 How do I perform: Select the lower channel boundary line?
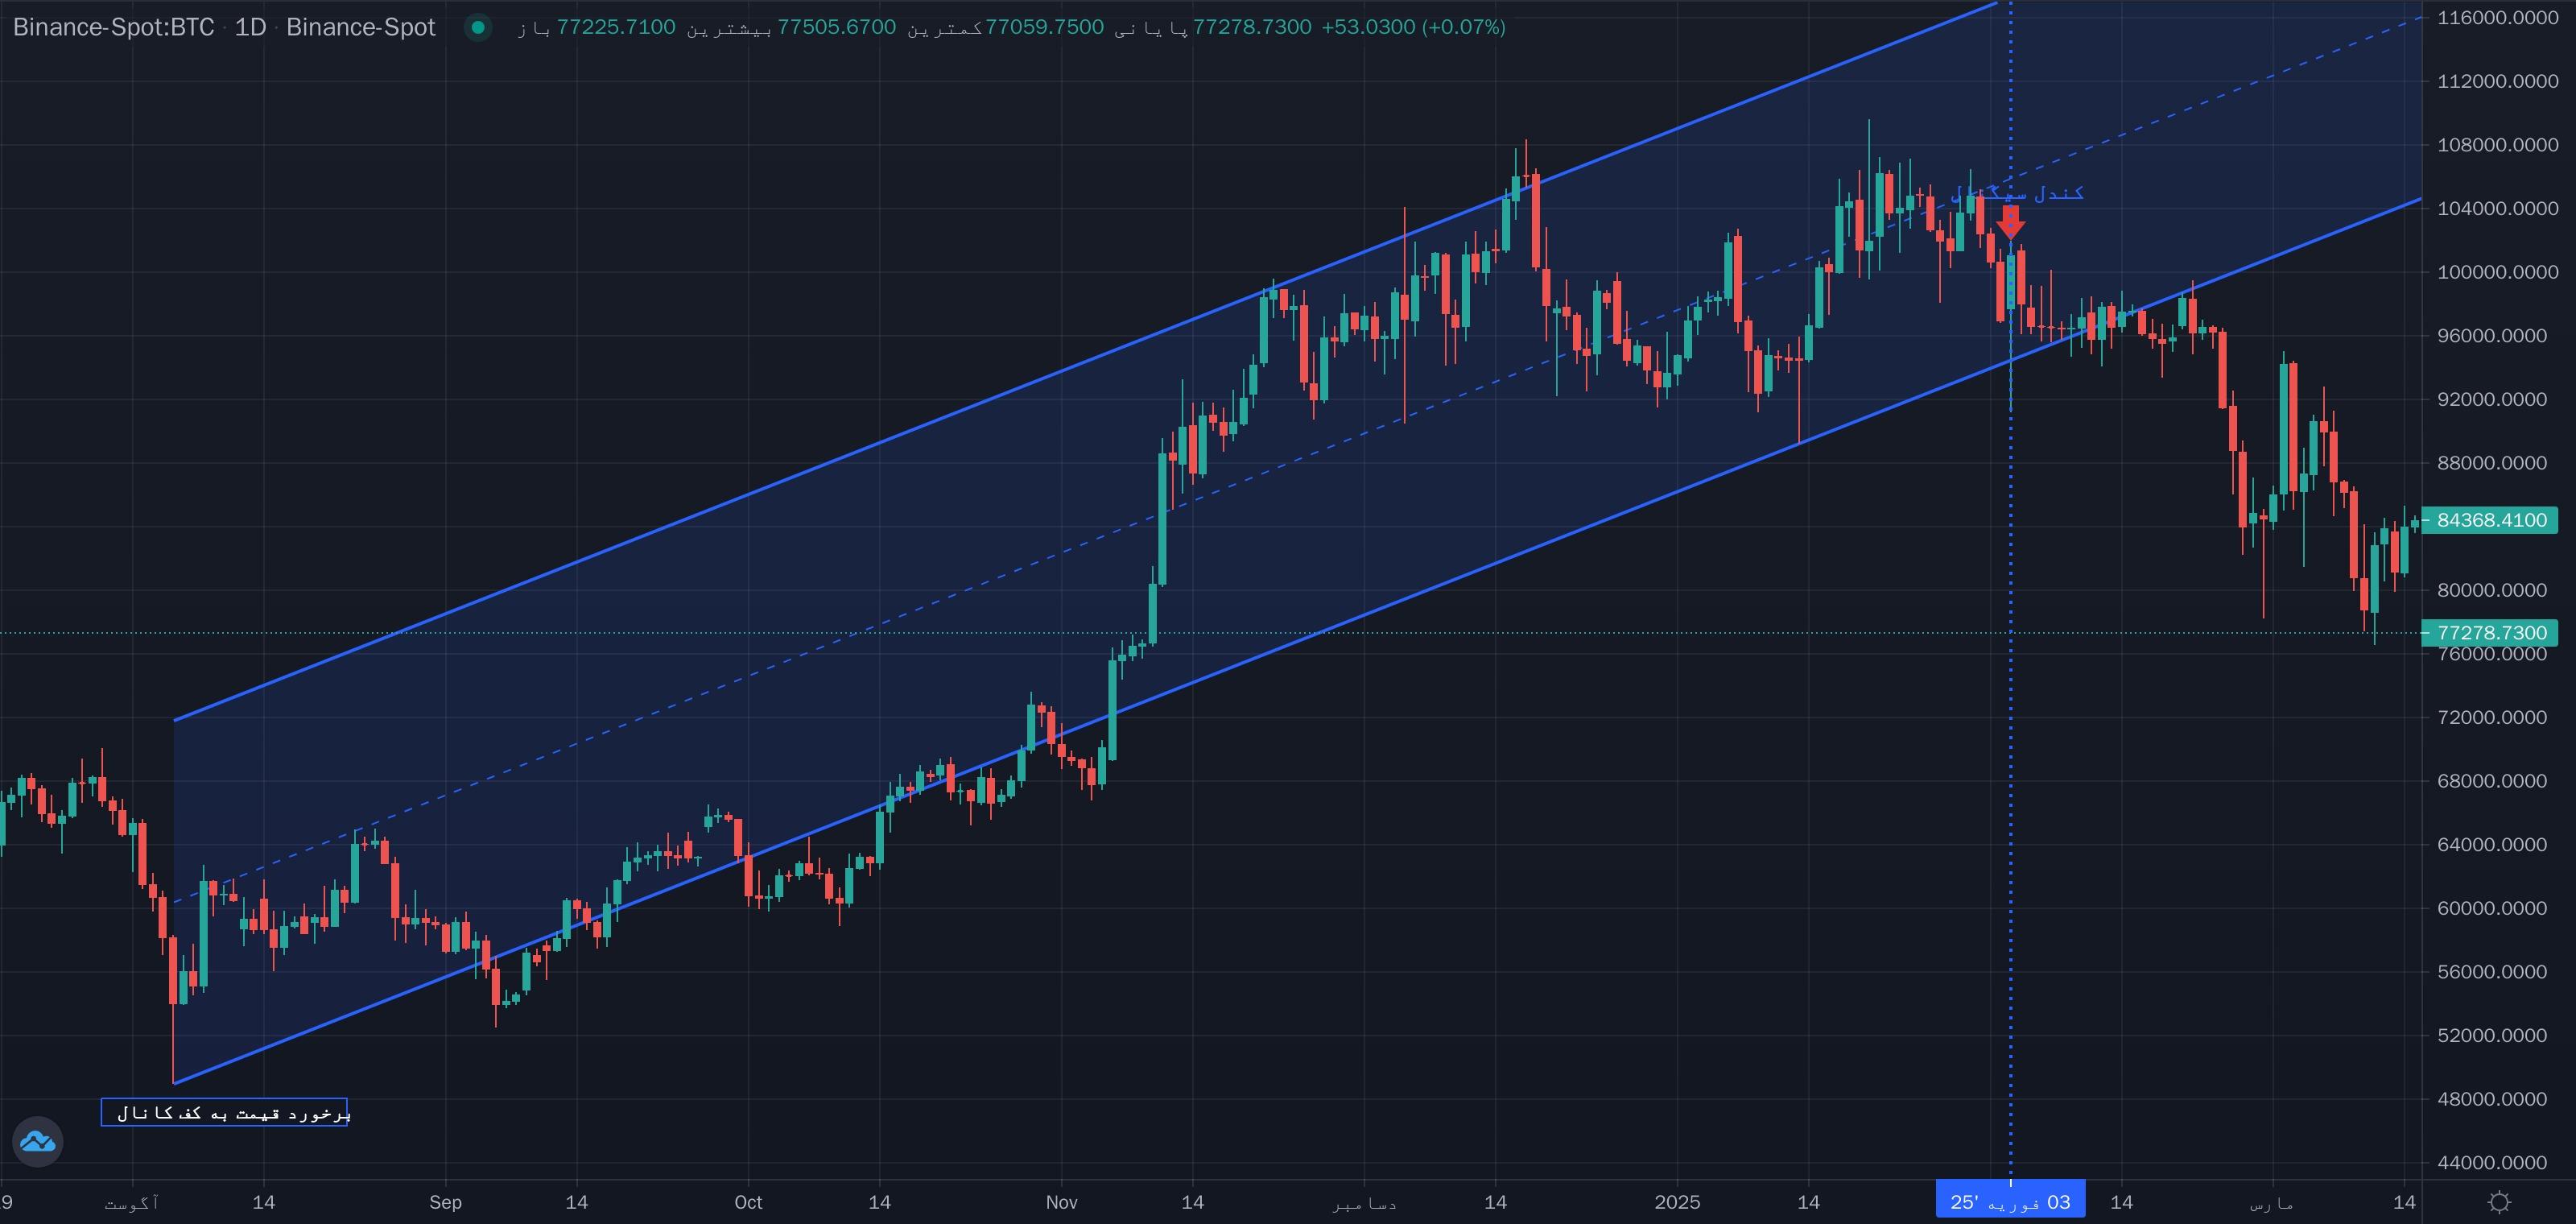[1298, 641]
